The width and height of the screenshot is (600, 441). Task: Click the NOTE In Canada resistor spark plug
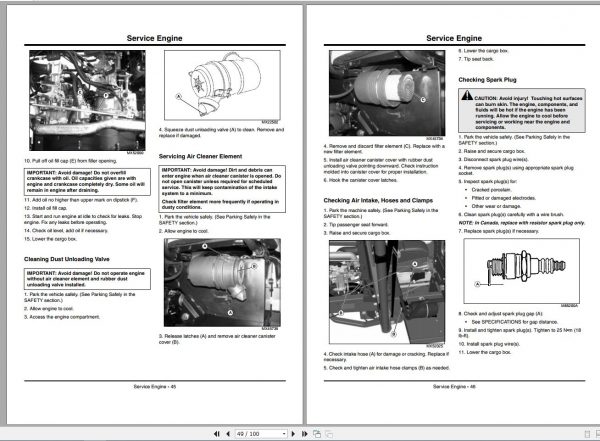[522, 223]
